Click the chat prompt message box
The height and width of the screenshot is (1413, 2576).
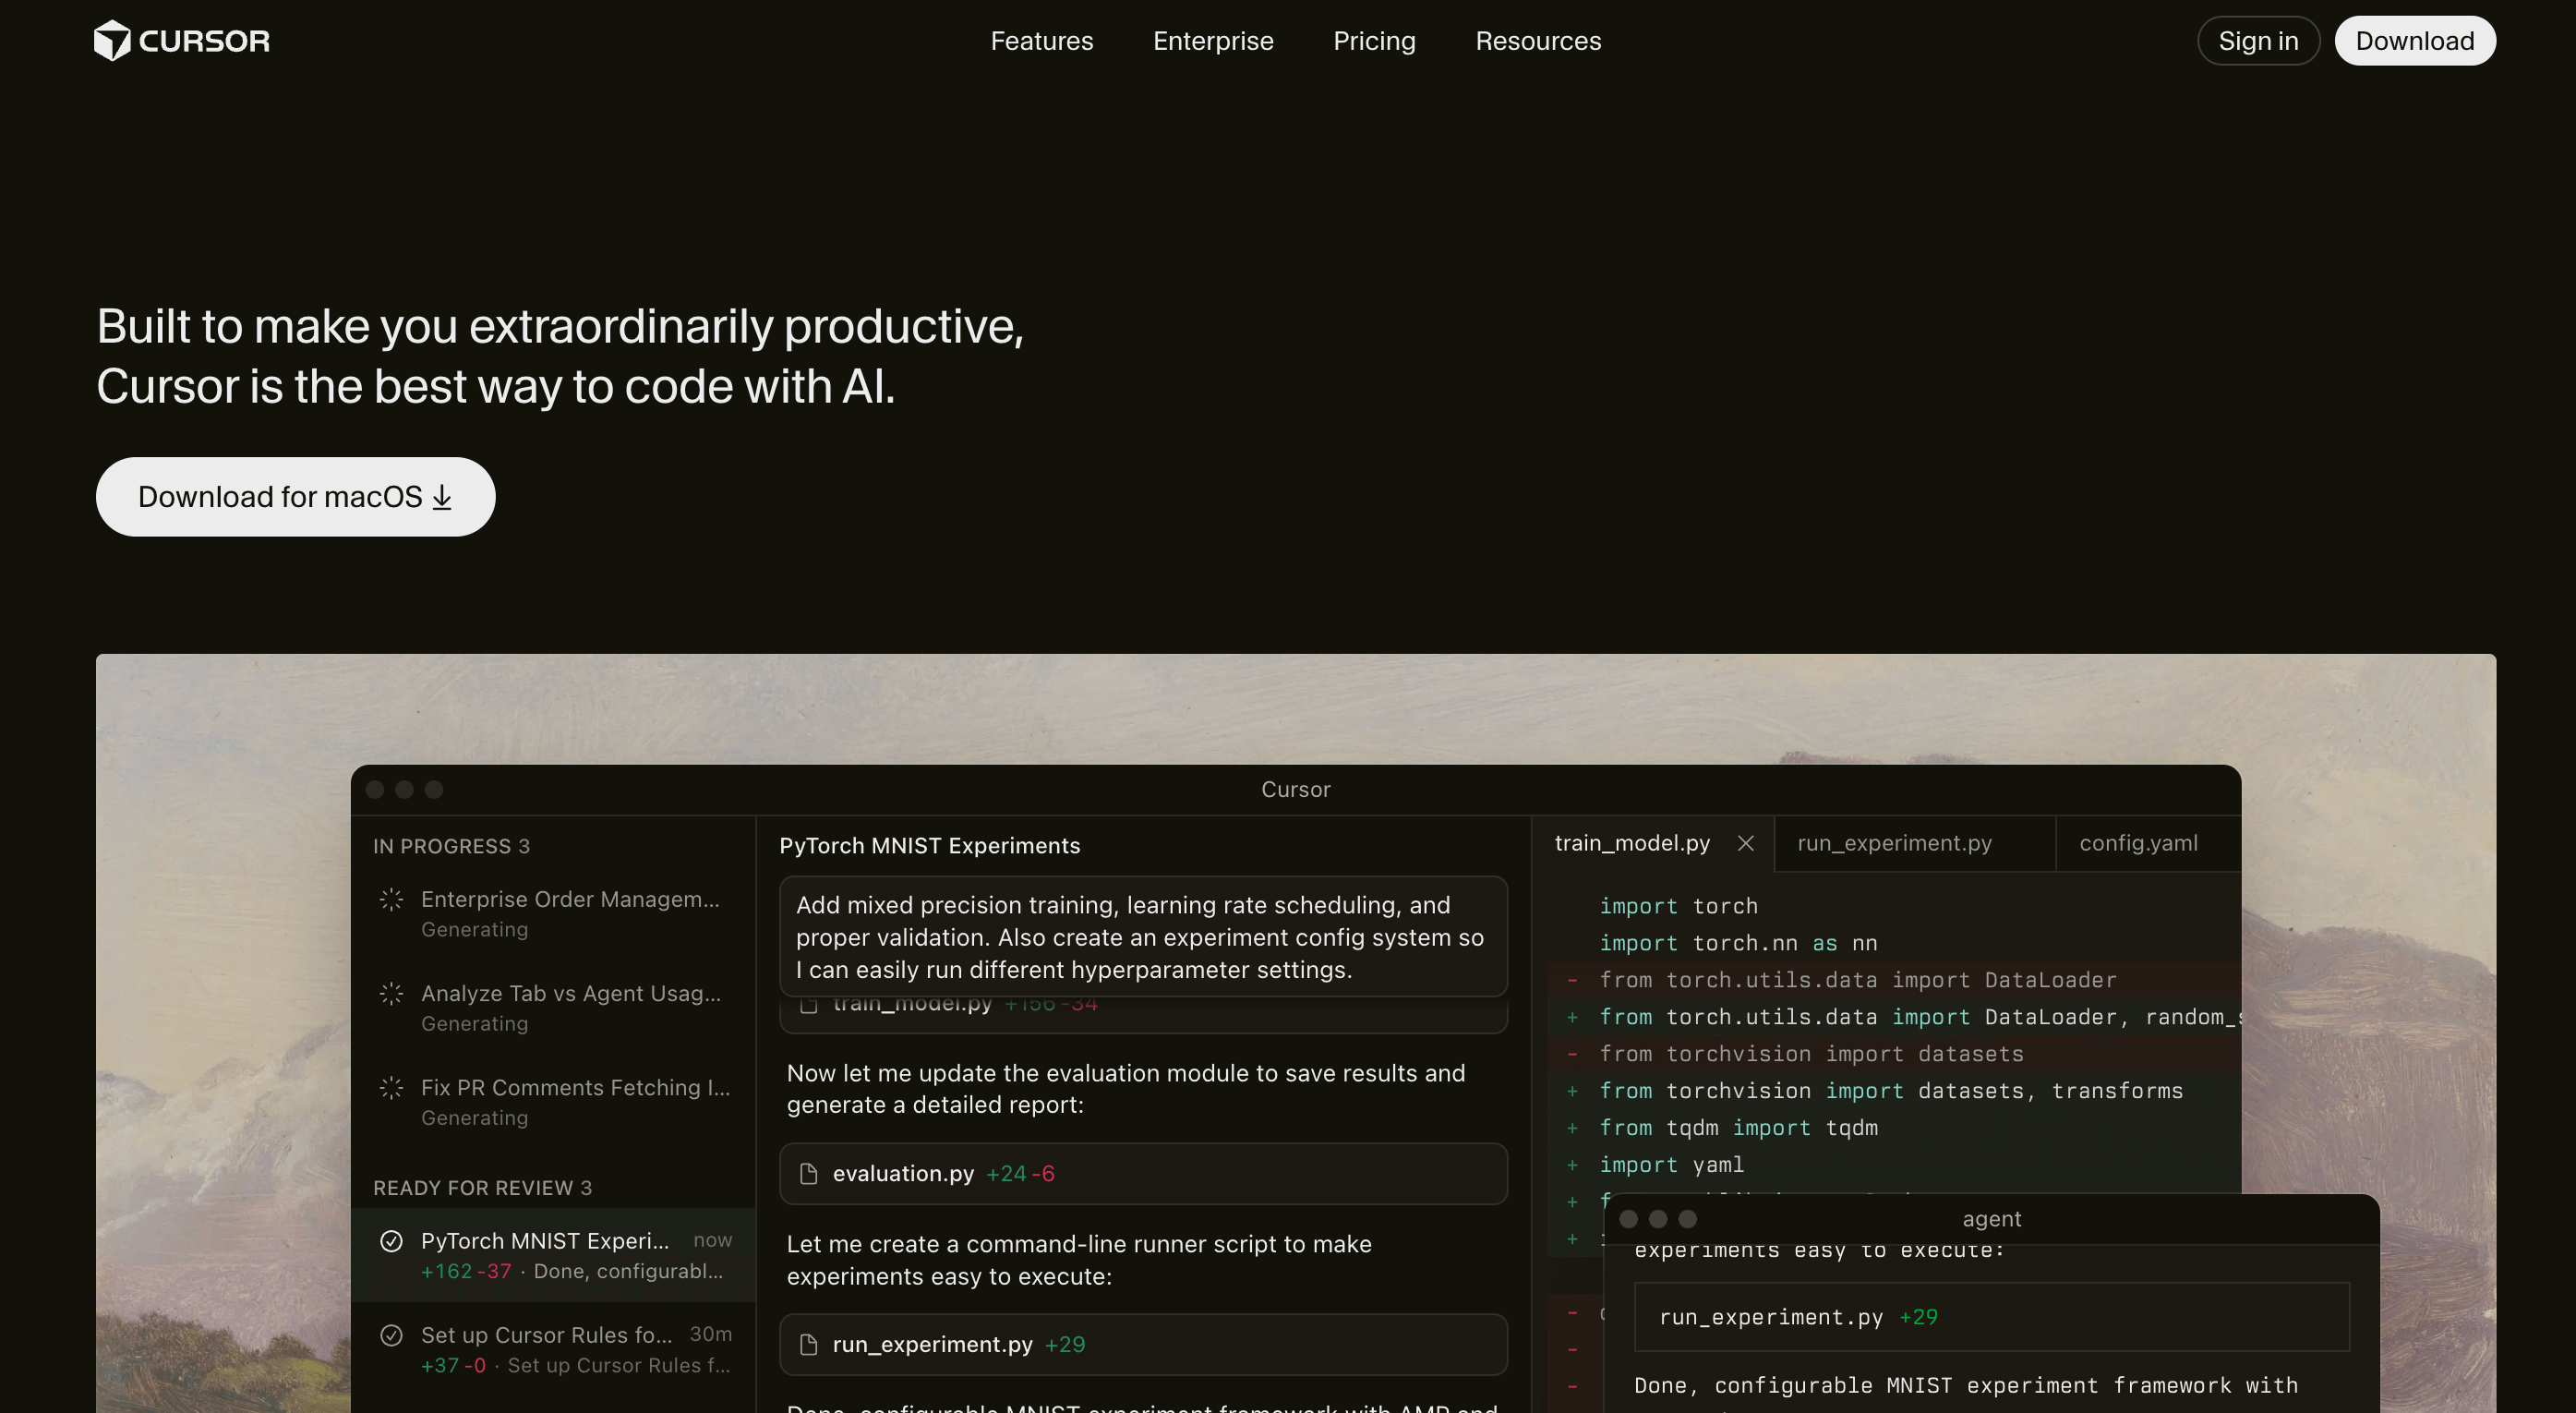pos(1142,937)
